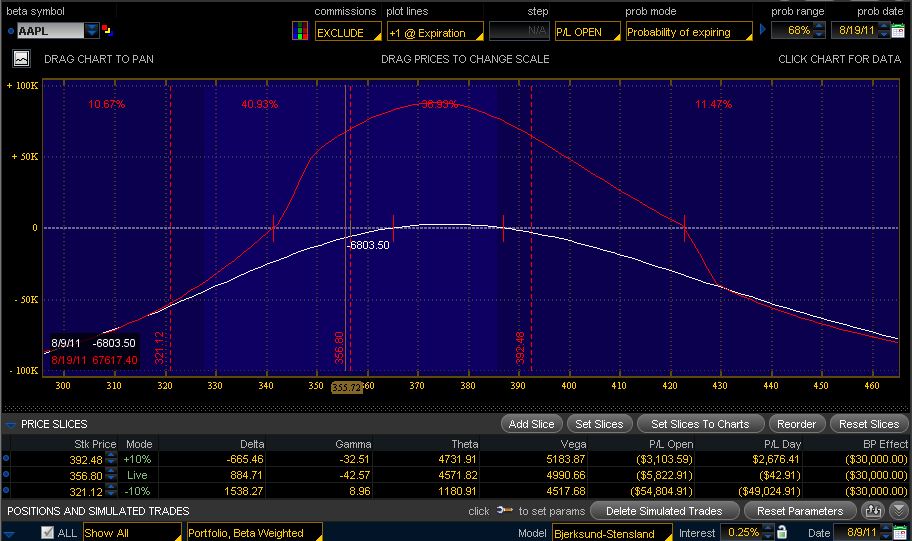This screenshot has height=541, width=912.
Task: Open the Probability of expiring dropdown
Action: coord(689,31)
